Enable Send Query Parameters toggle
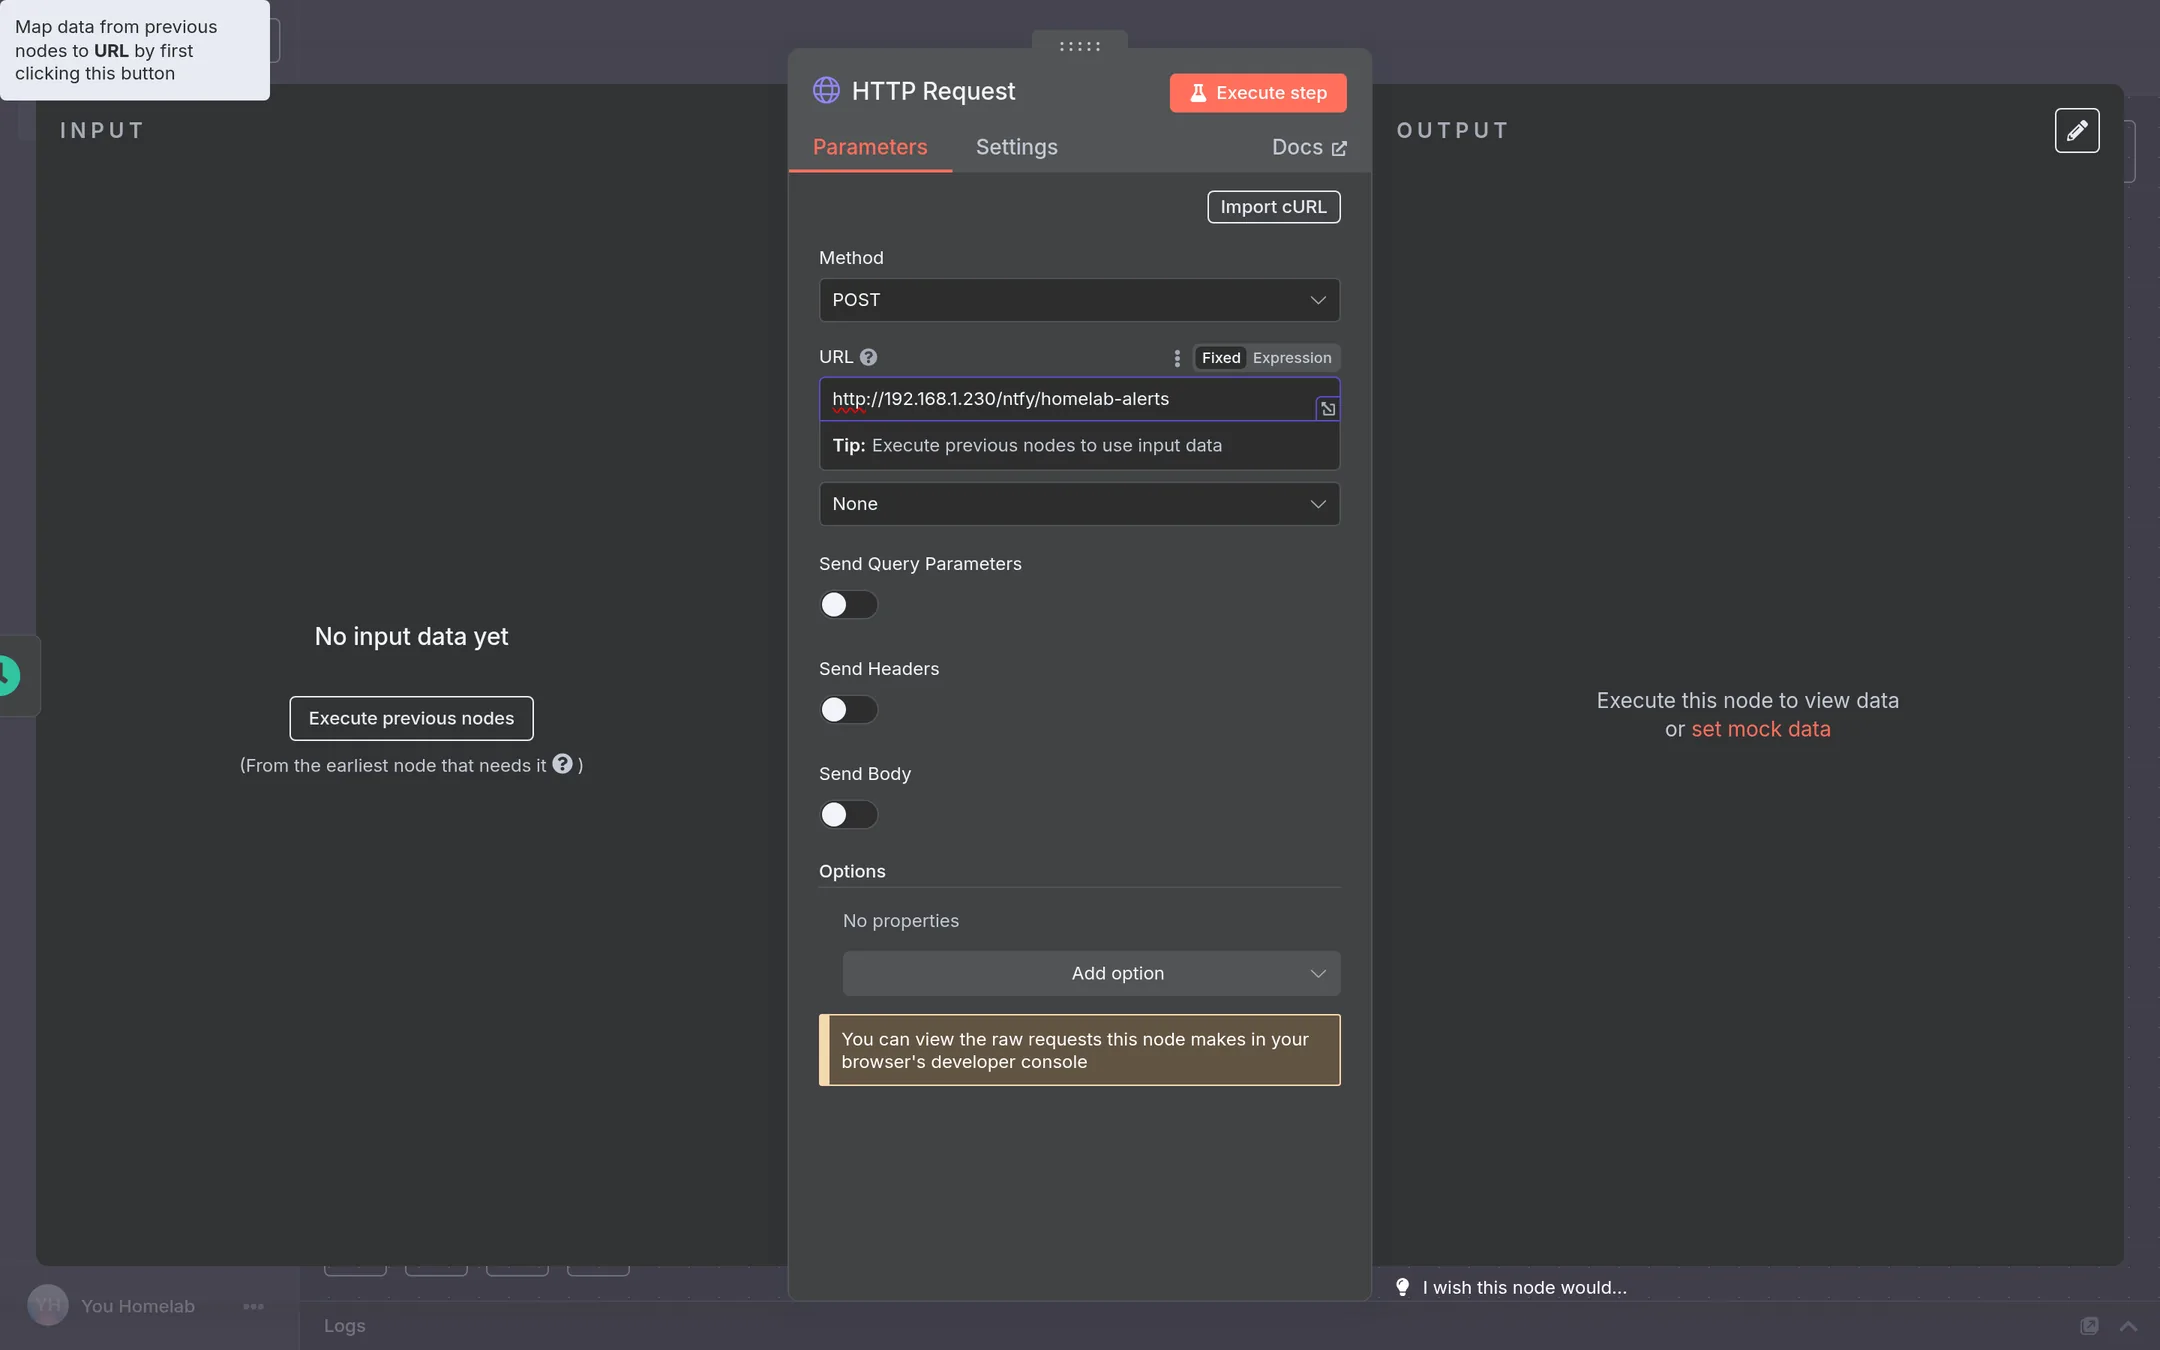 [848, 605]
